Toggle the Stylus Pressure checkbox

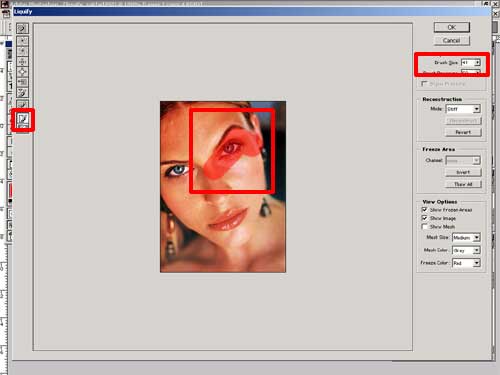tap(424, 84)
